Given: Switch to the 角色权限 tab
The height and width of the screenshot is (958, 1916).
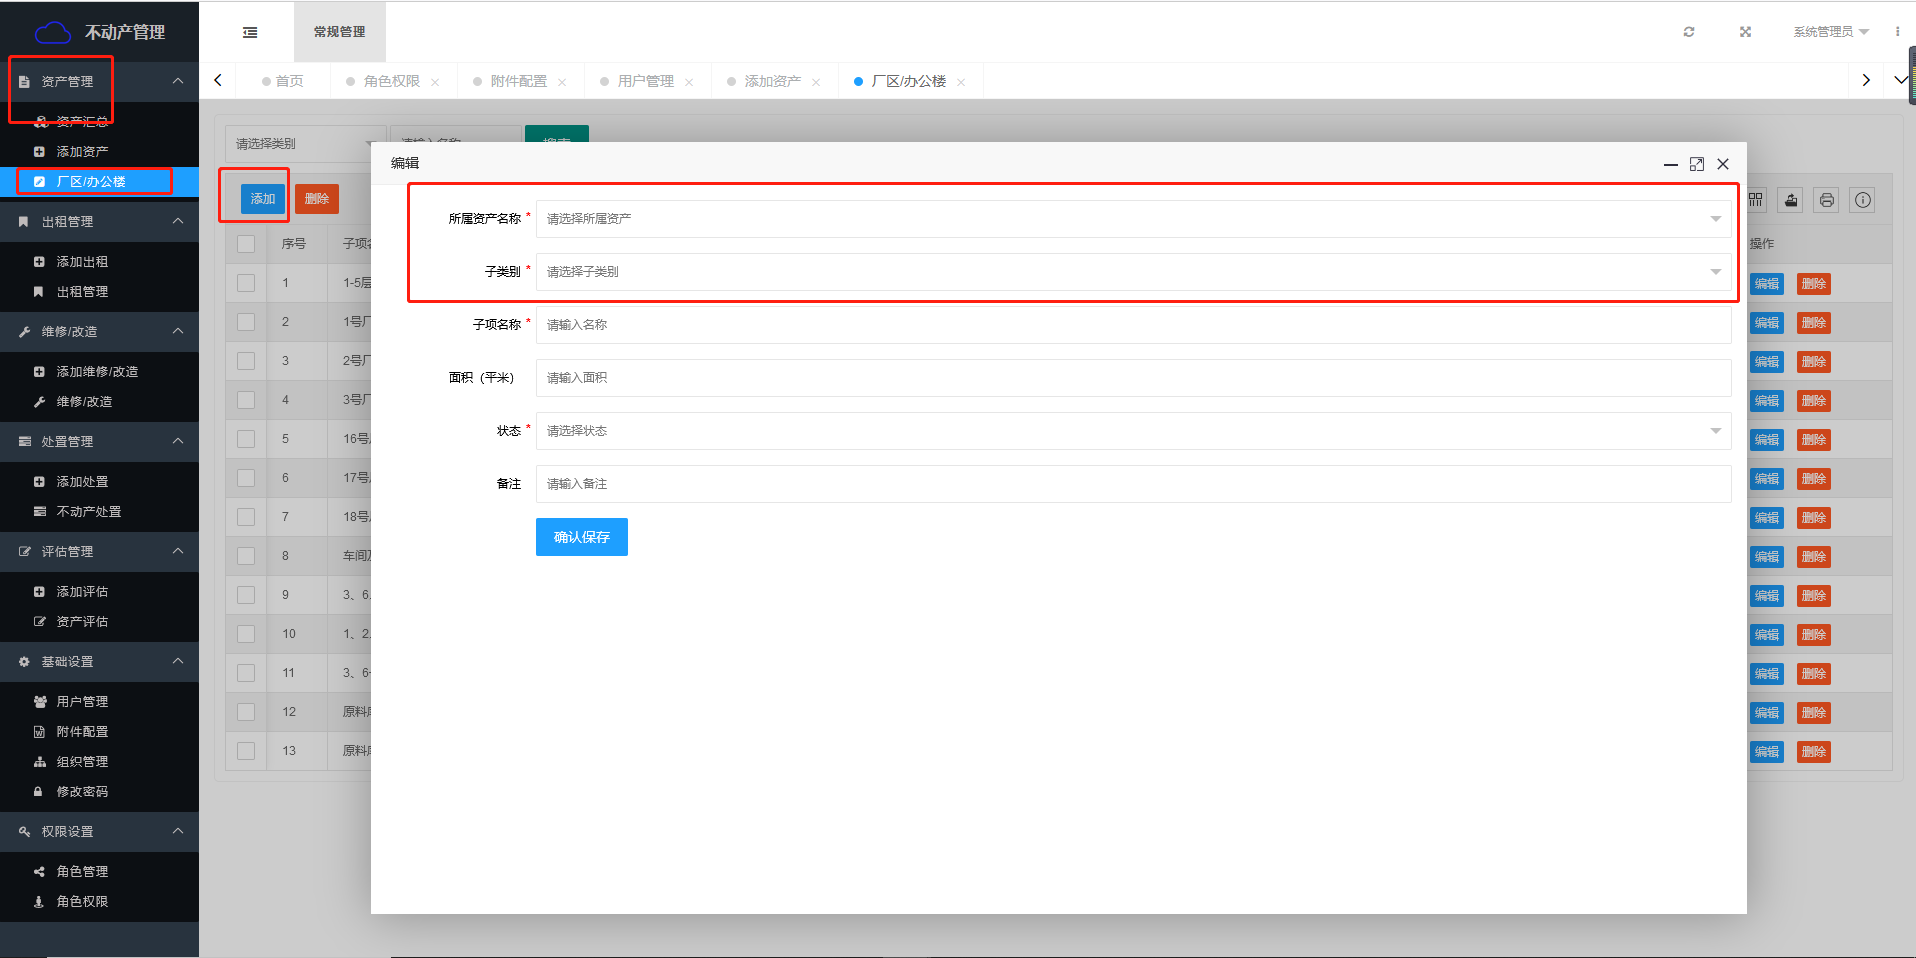Looking at the screenshot, I should coord(391,81).
